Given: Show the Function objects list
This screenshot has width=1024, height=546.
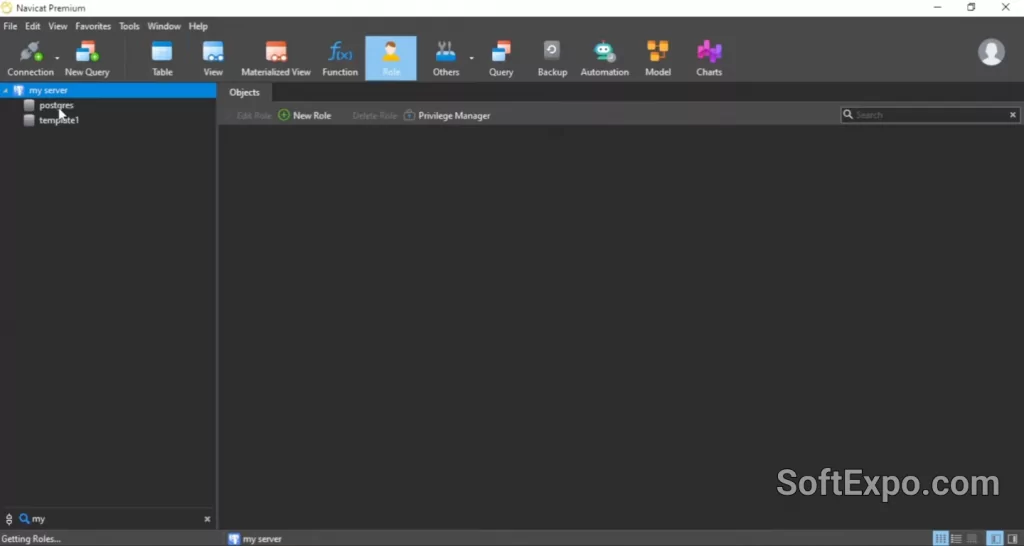Looking at the screenshot, I should coord(340,59).
